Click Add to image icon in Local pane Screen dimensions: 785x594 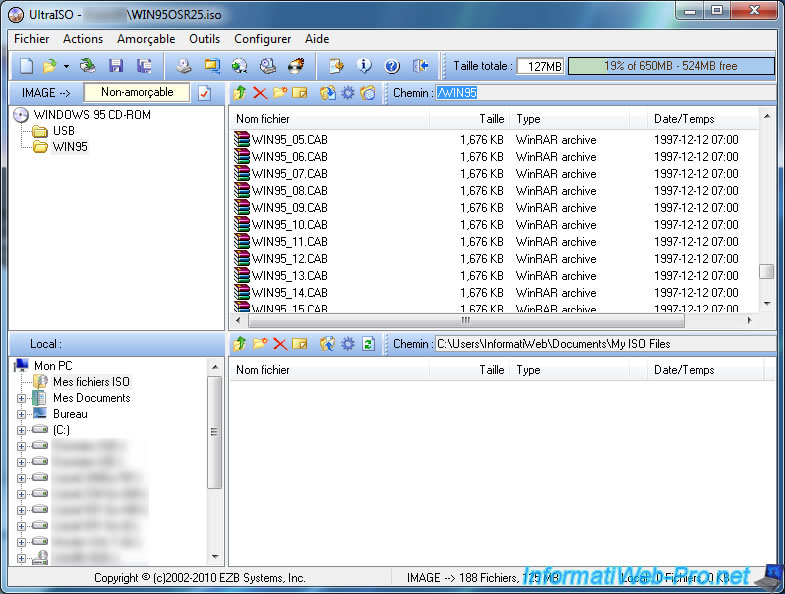pos(327,344)
